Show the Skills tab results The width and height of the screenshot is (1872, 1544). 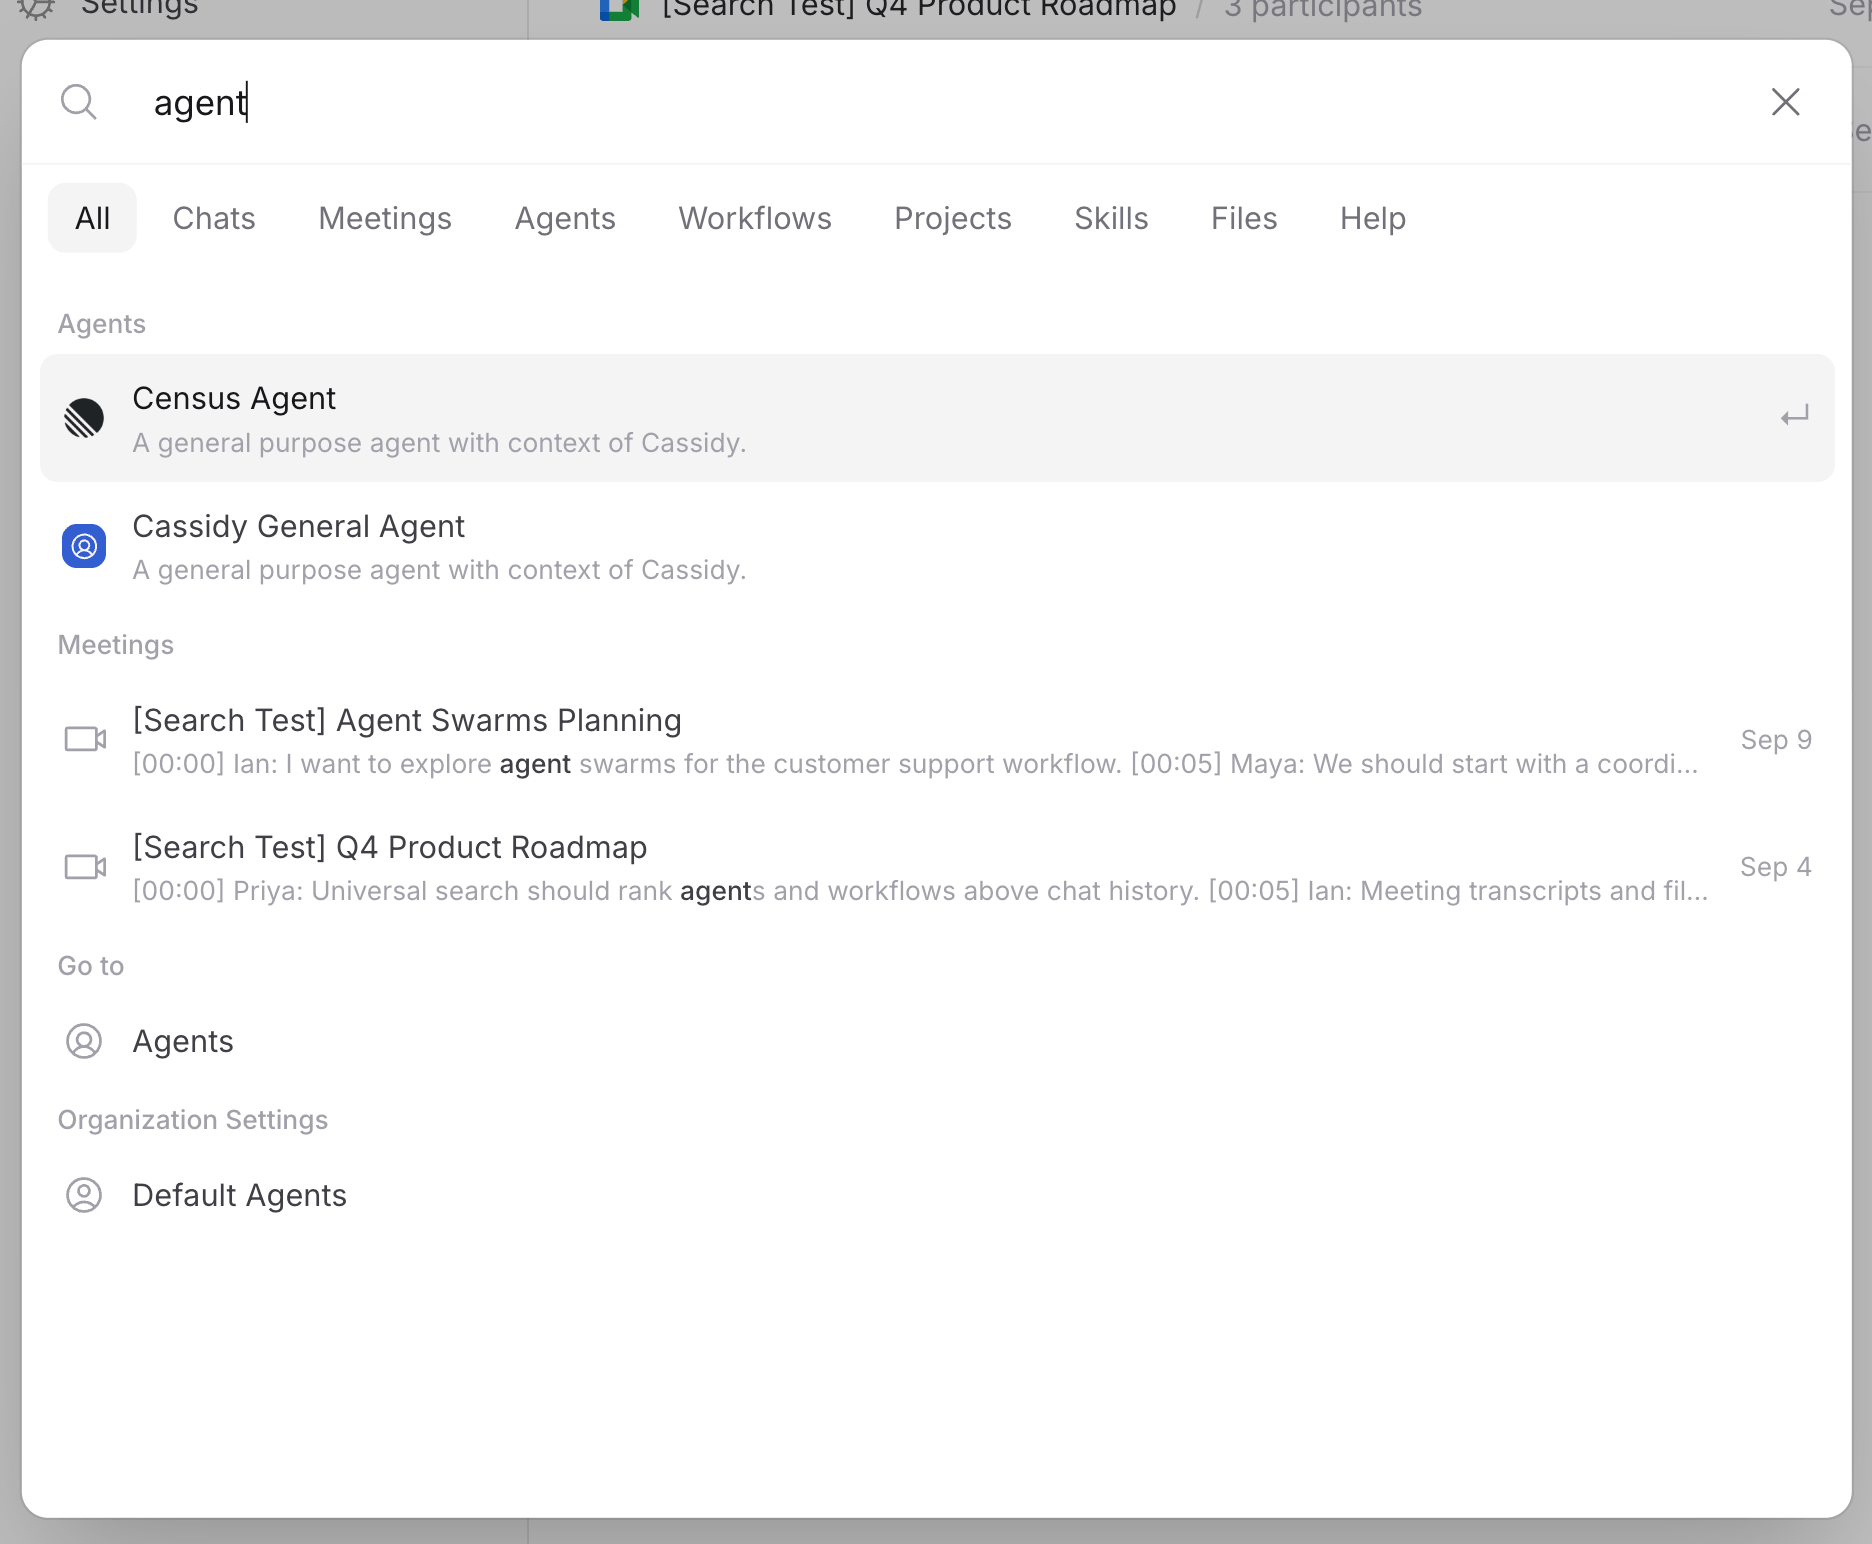1111,218
